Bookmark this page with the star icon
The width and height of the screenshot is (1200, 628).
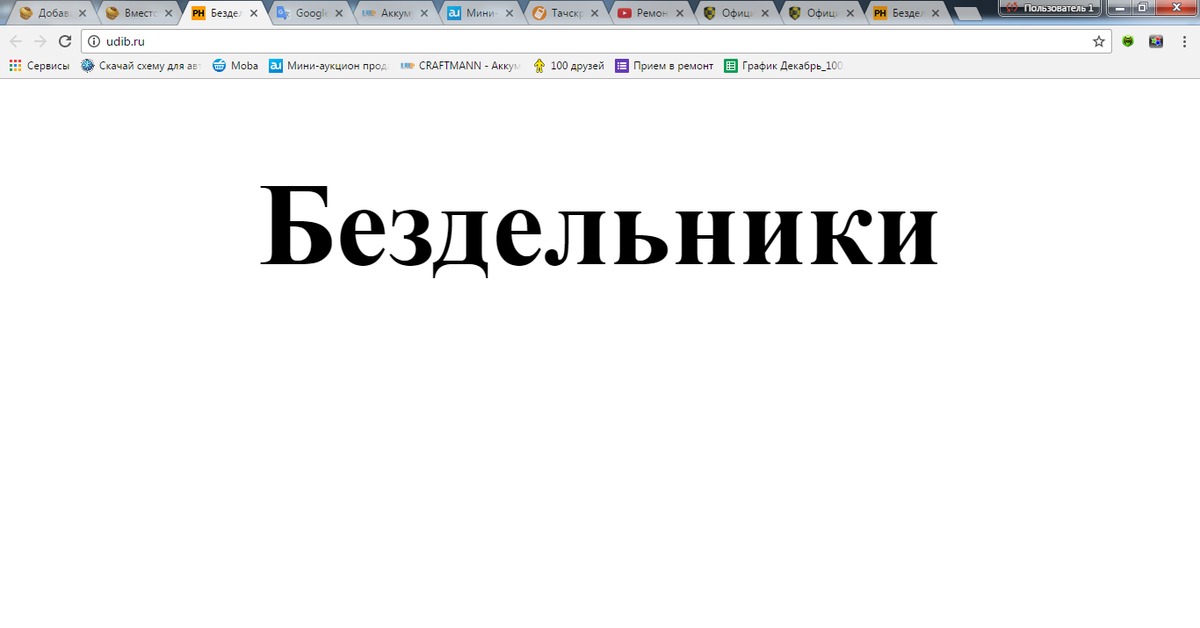[1099, 41]
